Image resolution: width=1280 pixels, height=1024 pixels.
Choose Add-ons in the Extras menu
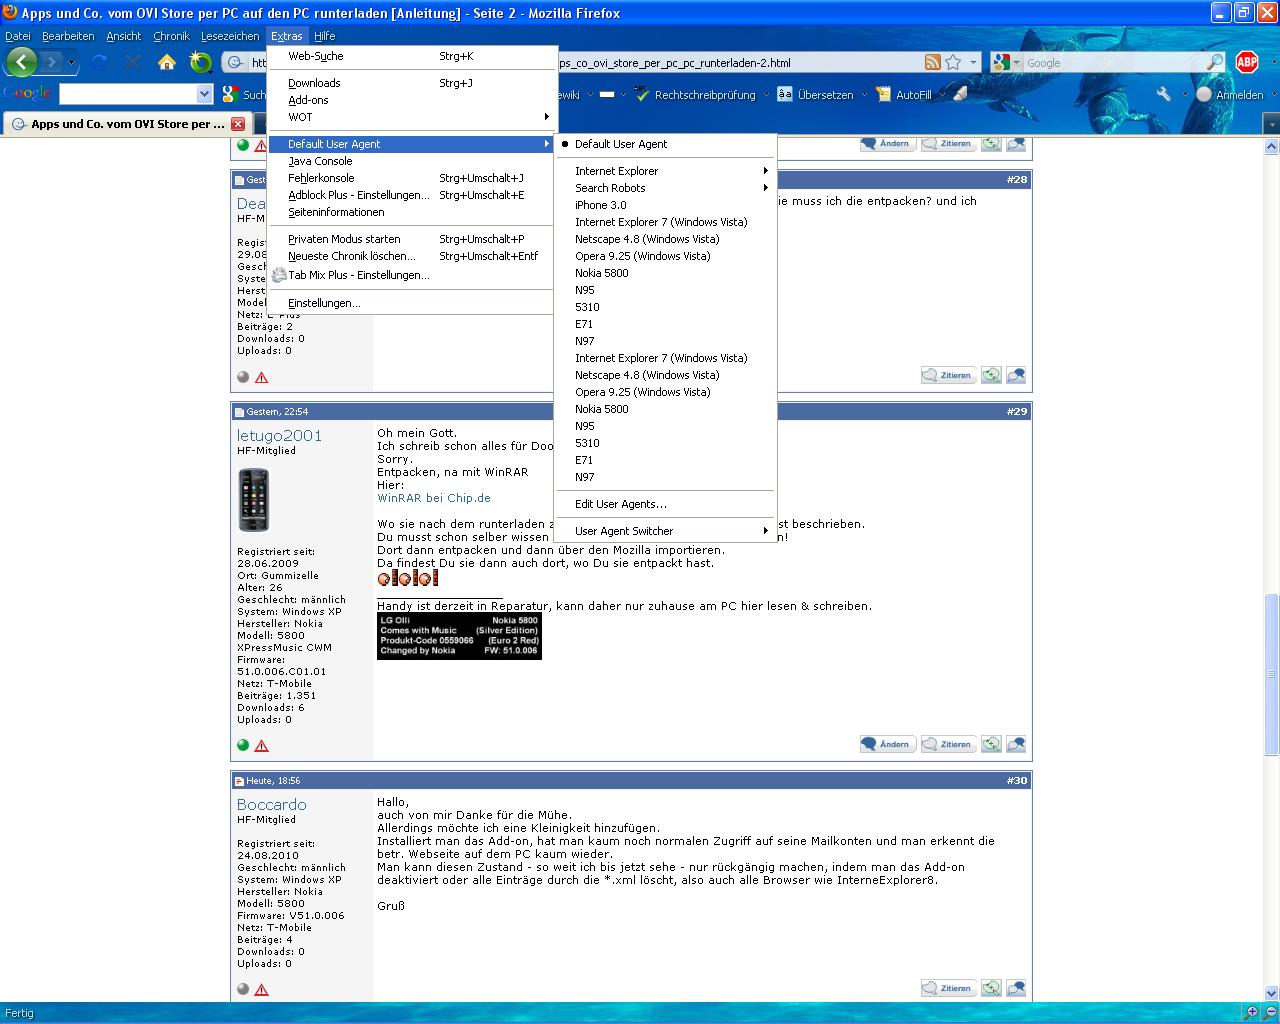tap(411, 100)
